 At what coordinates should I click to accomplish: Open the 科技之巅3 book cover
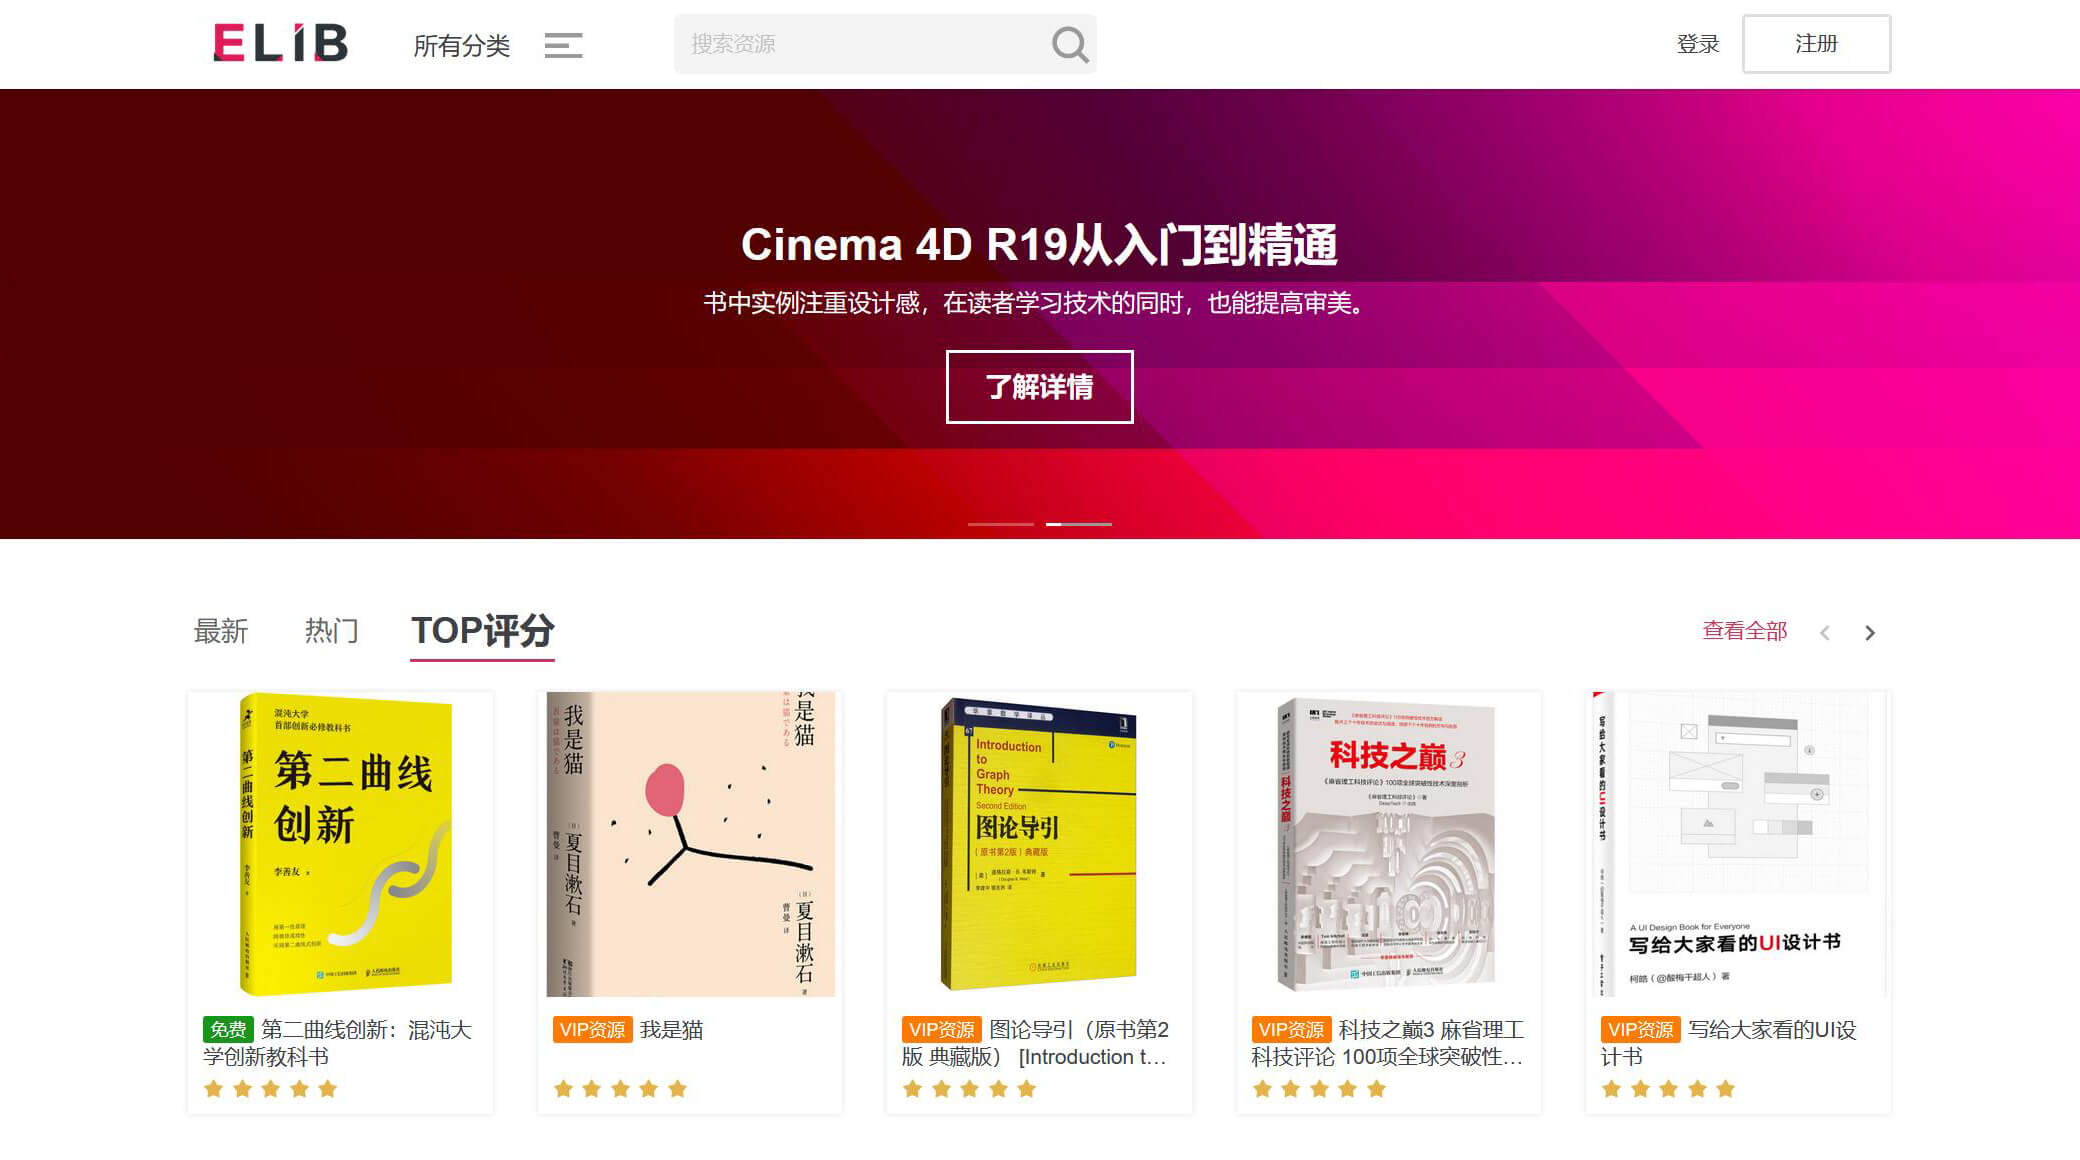tap(1388, 843)
